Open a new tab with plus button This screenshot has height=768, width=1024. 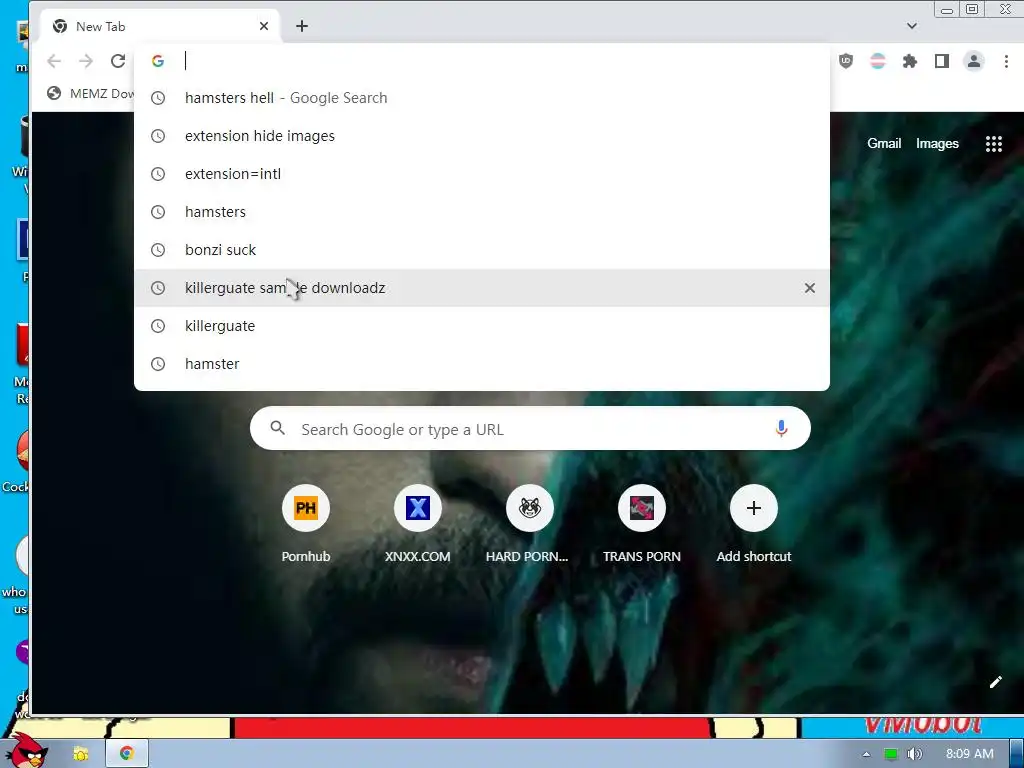coord(302,26)
